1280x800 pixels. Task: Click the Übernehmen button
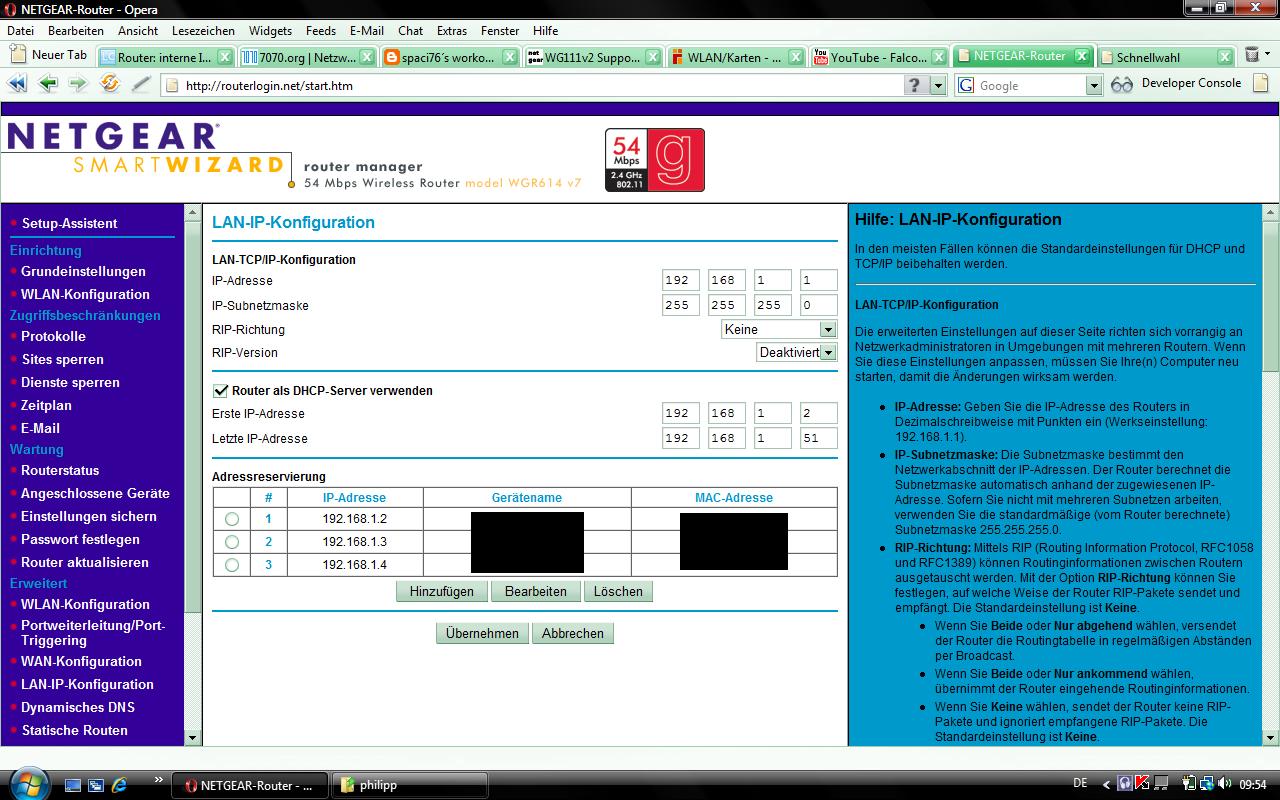[x=482, y=633]
